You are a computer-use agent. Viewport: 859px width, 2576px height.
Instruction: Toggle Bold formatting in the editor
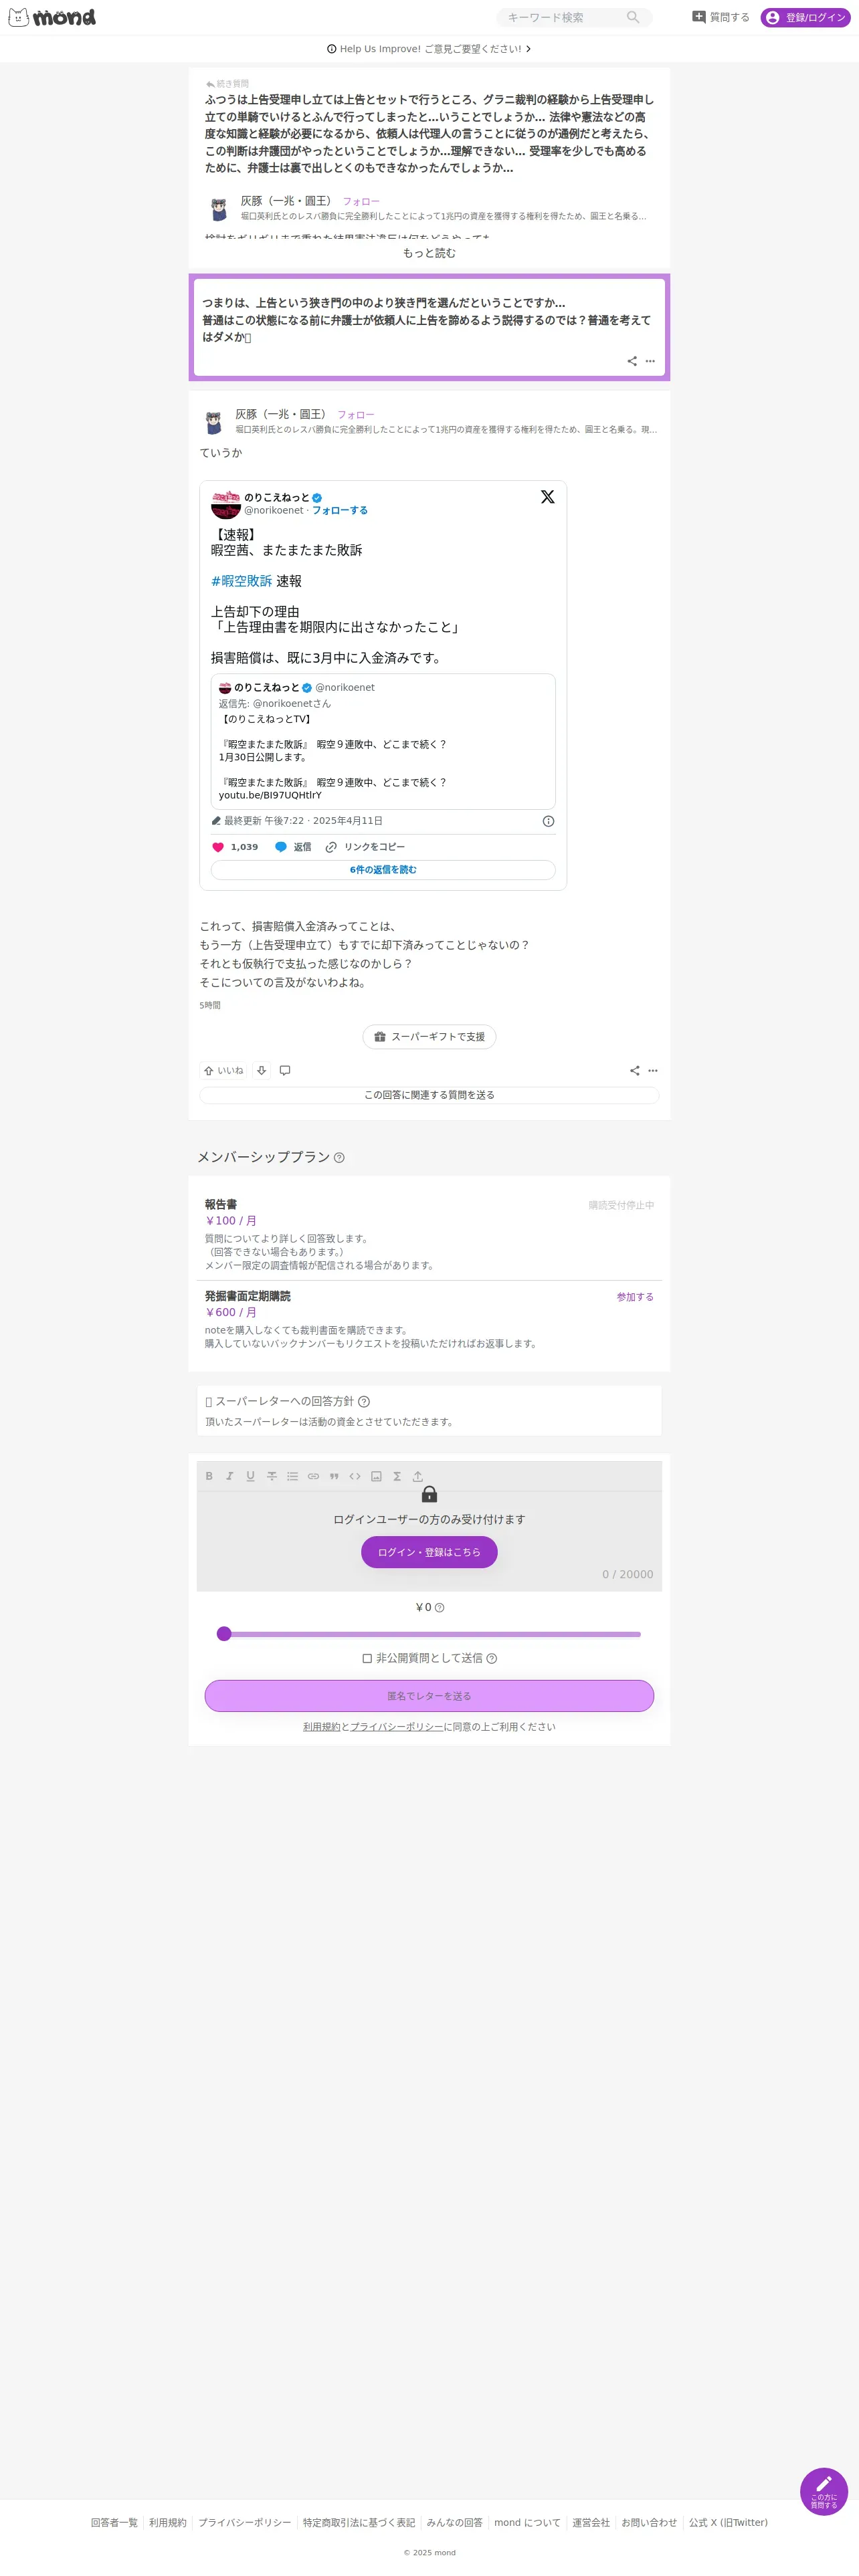(209, 1476)
